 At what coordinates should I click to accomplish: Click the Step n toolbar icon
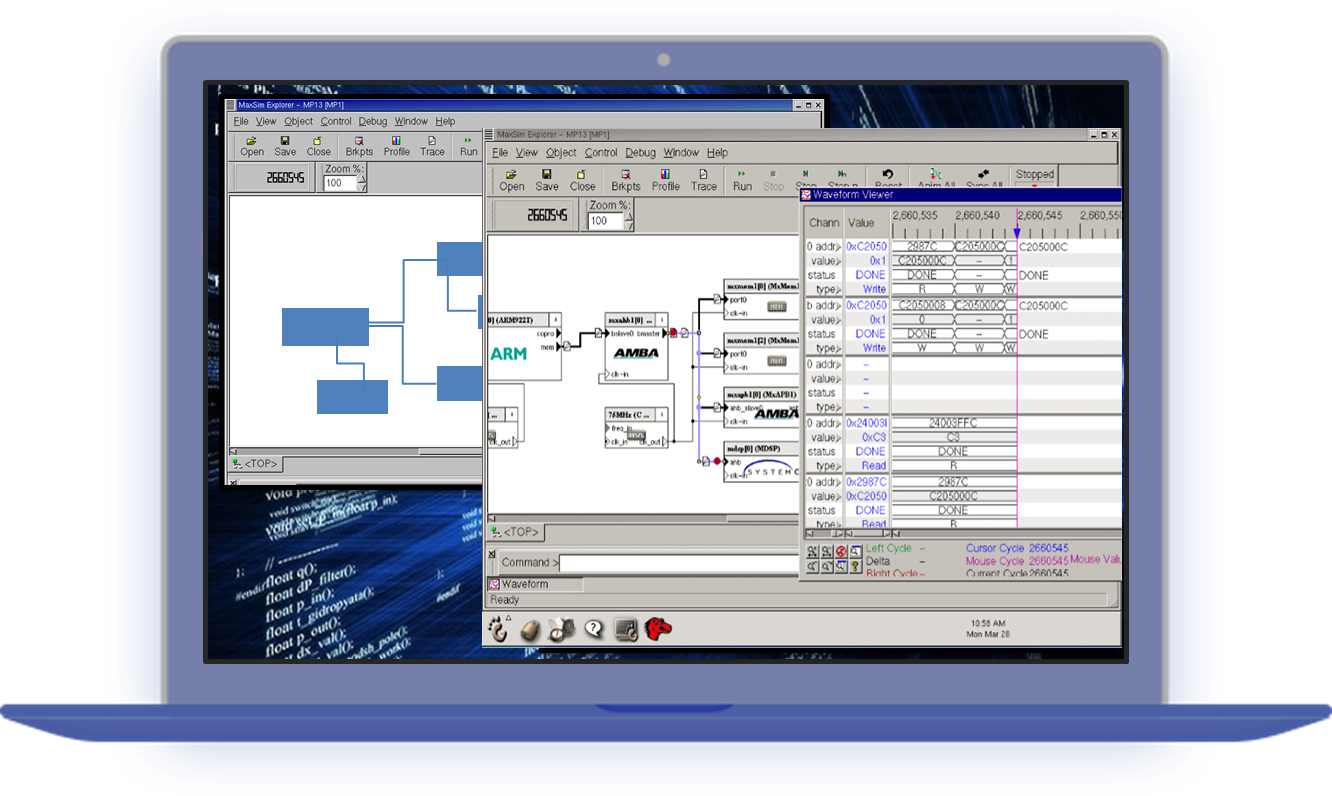tap(842, 178)
